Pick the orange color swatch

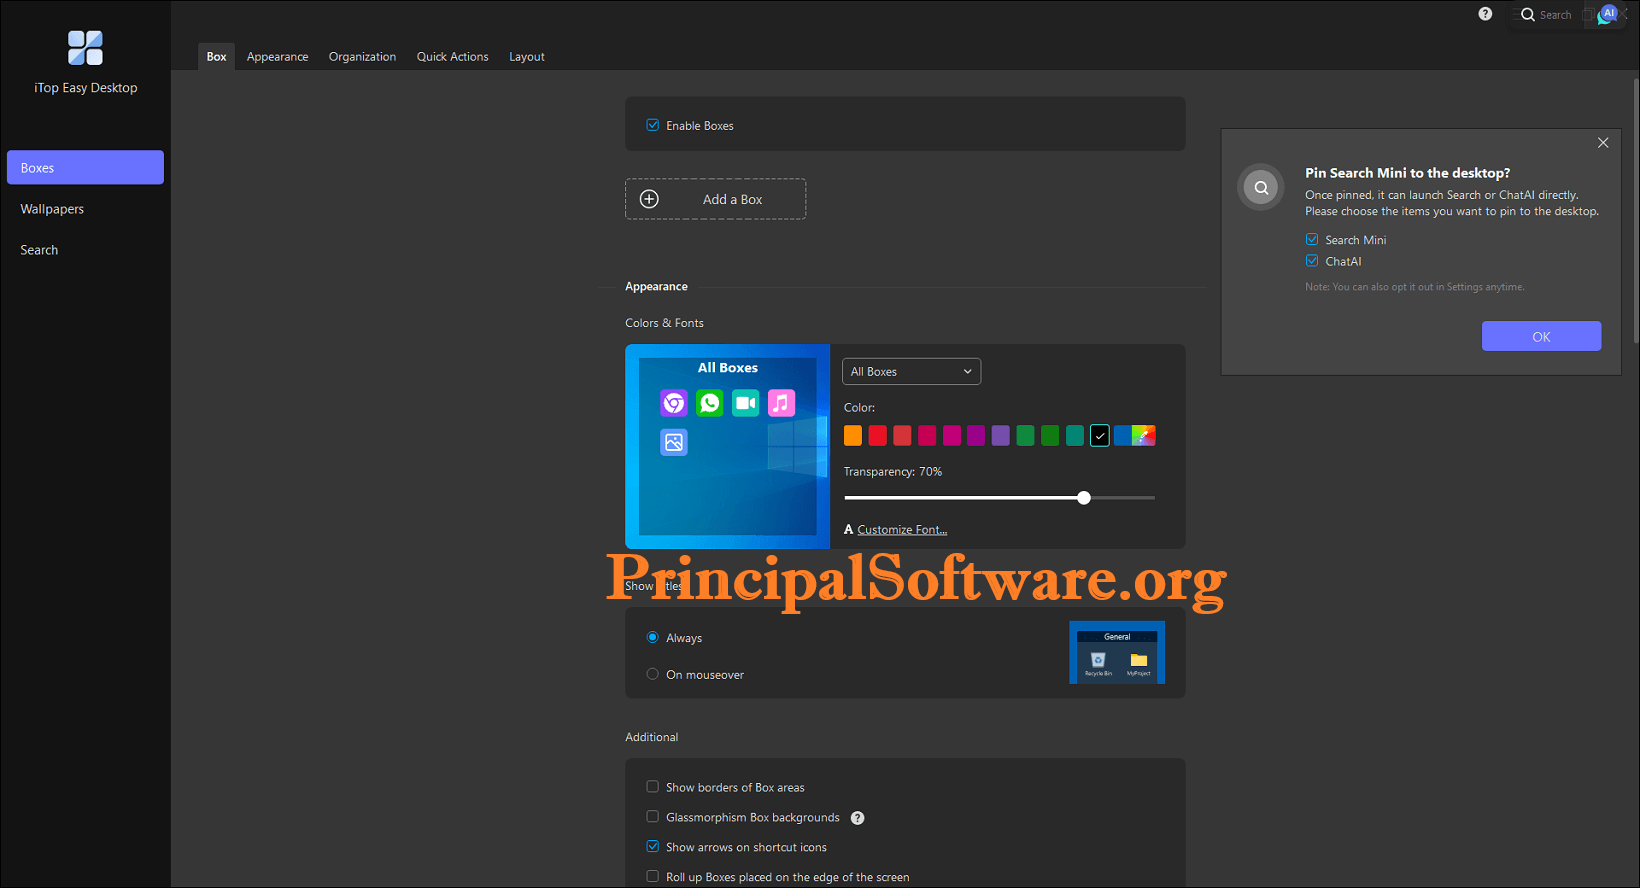(853, 435)
